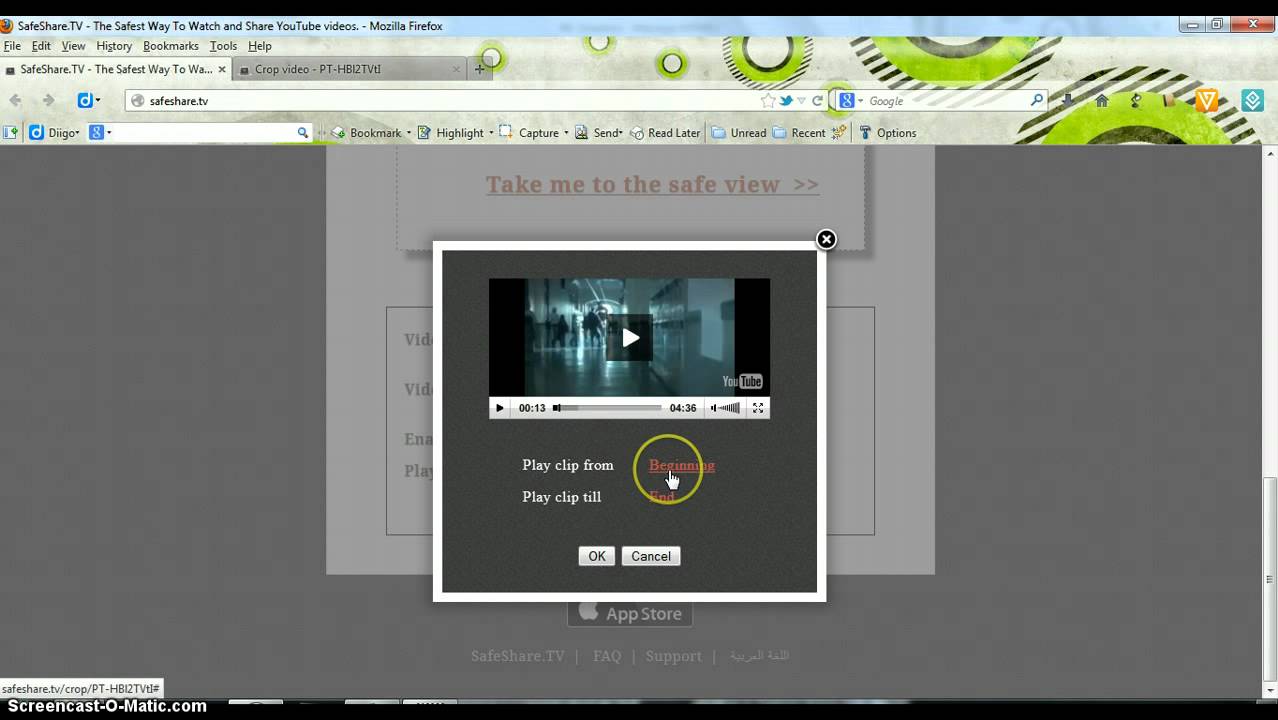Open the Edit menu
The width and height of the screenshot is (1278, 720).
point(41,46)
